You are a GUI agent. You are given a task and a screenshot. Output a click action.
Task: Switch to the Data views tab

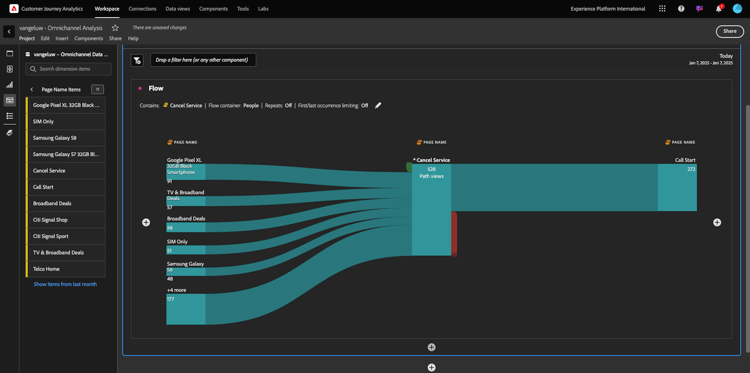click(177, 9)
